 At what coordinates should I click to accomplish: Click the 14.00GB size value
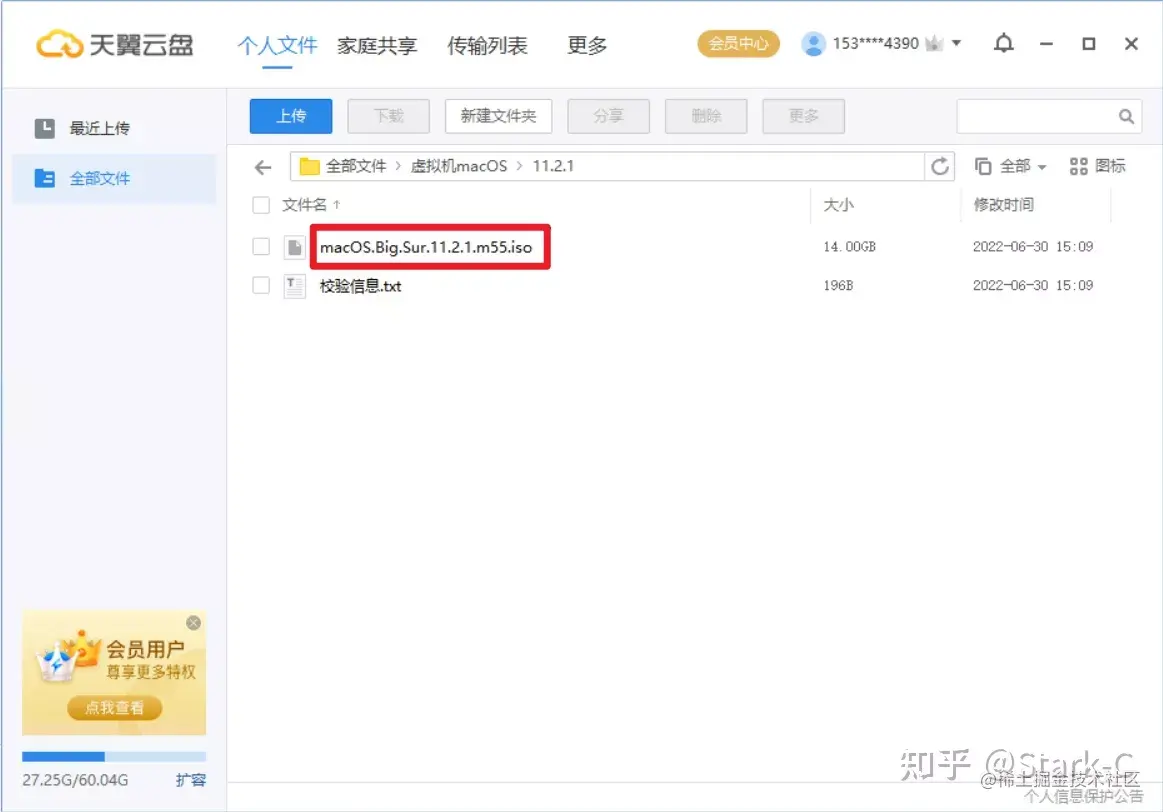click(x=849, y=246)
